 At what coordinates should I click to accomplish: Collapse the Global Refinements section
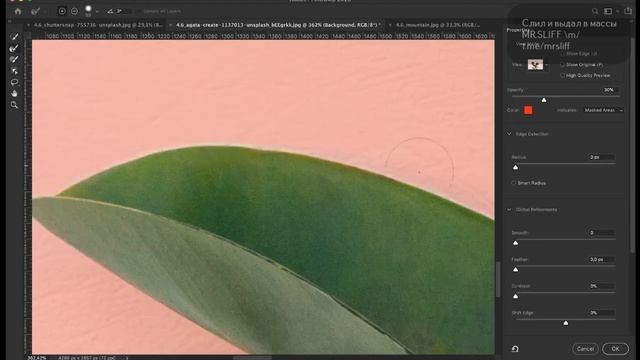[x=509, y=209]
